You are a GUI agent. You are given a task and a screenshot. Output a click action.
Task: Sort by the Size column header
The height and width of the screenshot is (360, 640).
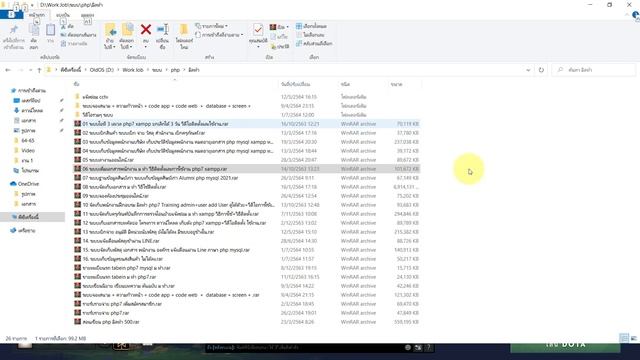(396, 84)
